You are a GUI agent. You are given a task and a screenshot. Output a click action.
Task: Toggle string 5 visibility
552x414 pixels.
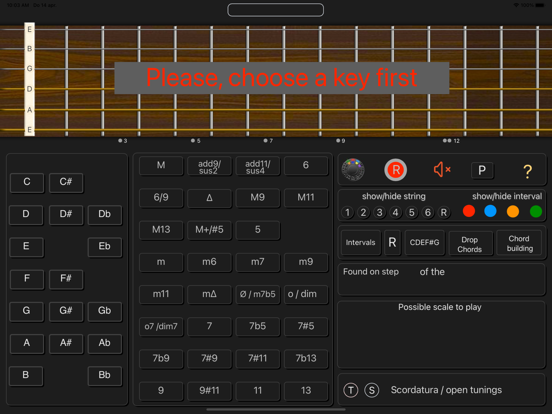[x=412, y=212]
